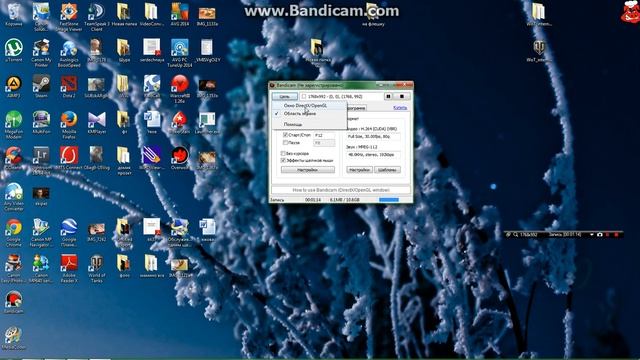
Task: Open the MegaFon Modem desktop icon
Action: [13, 125]
